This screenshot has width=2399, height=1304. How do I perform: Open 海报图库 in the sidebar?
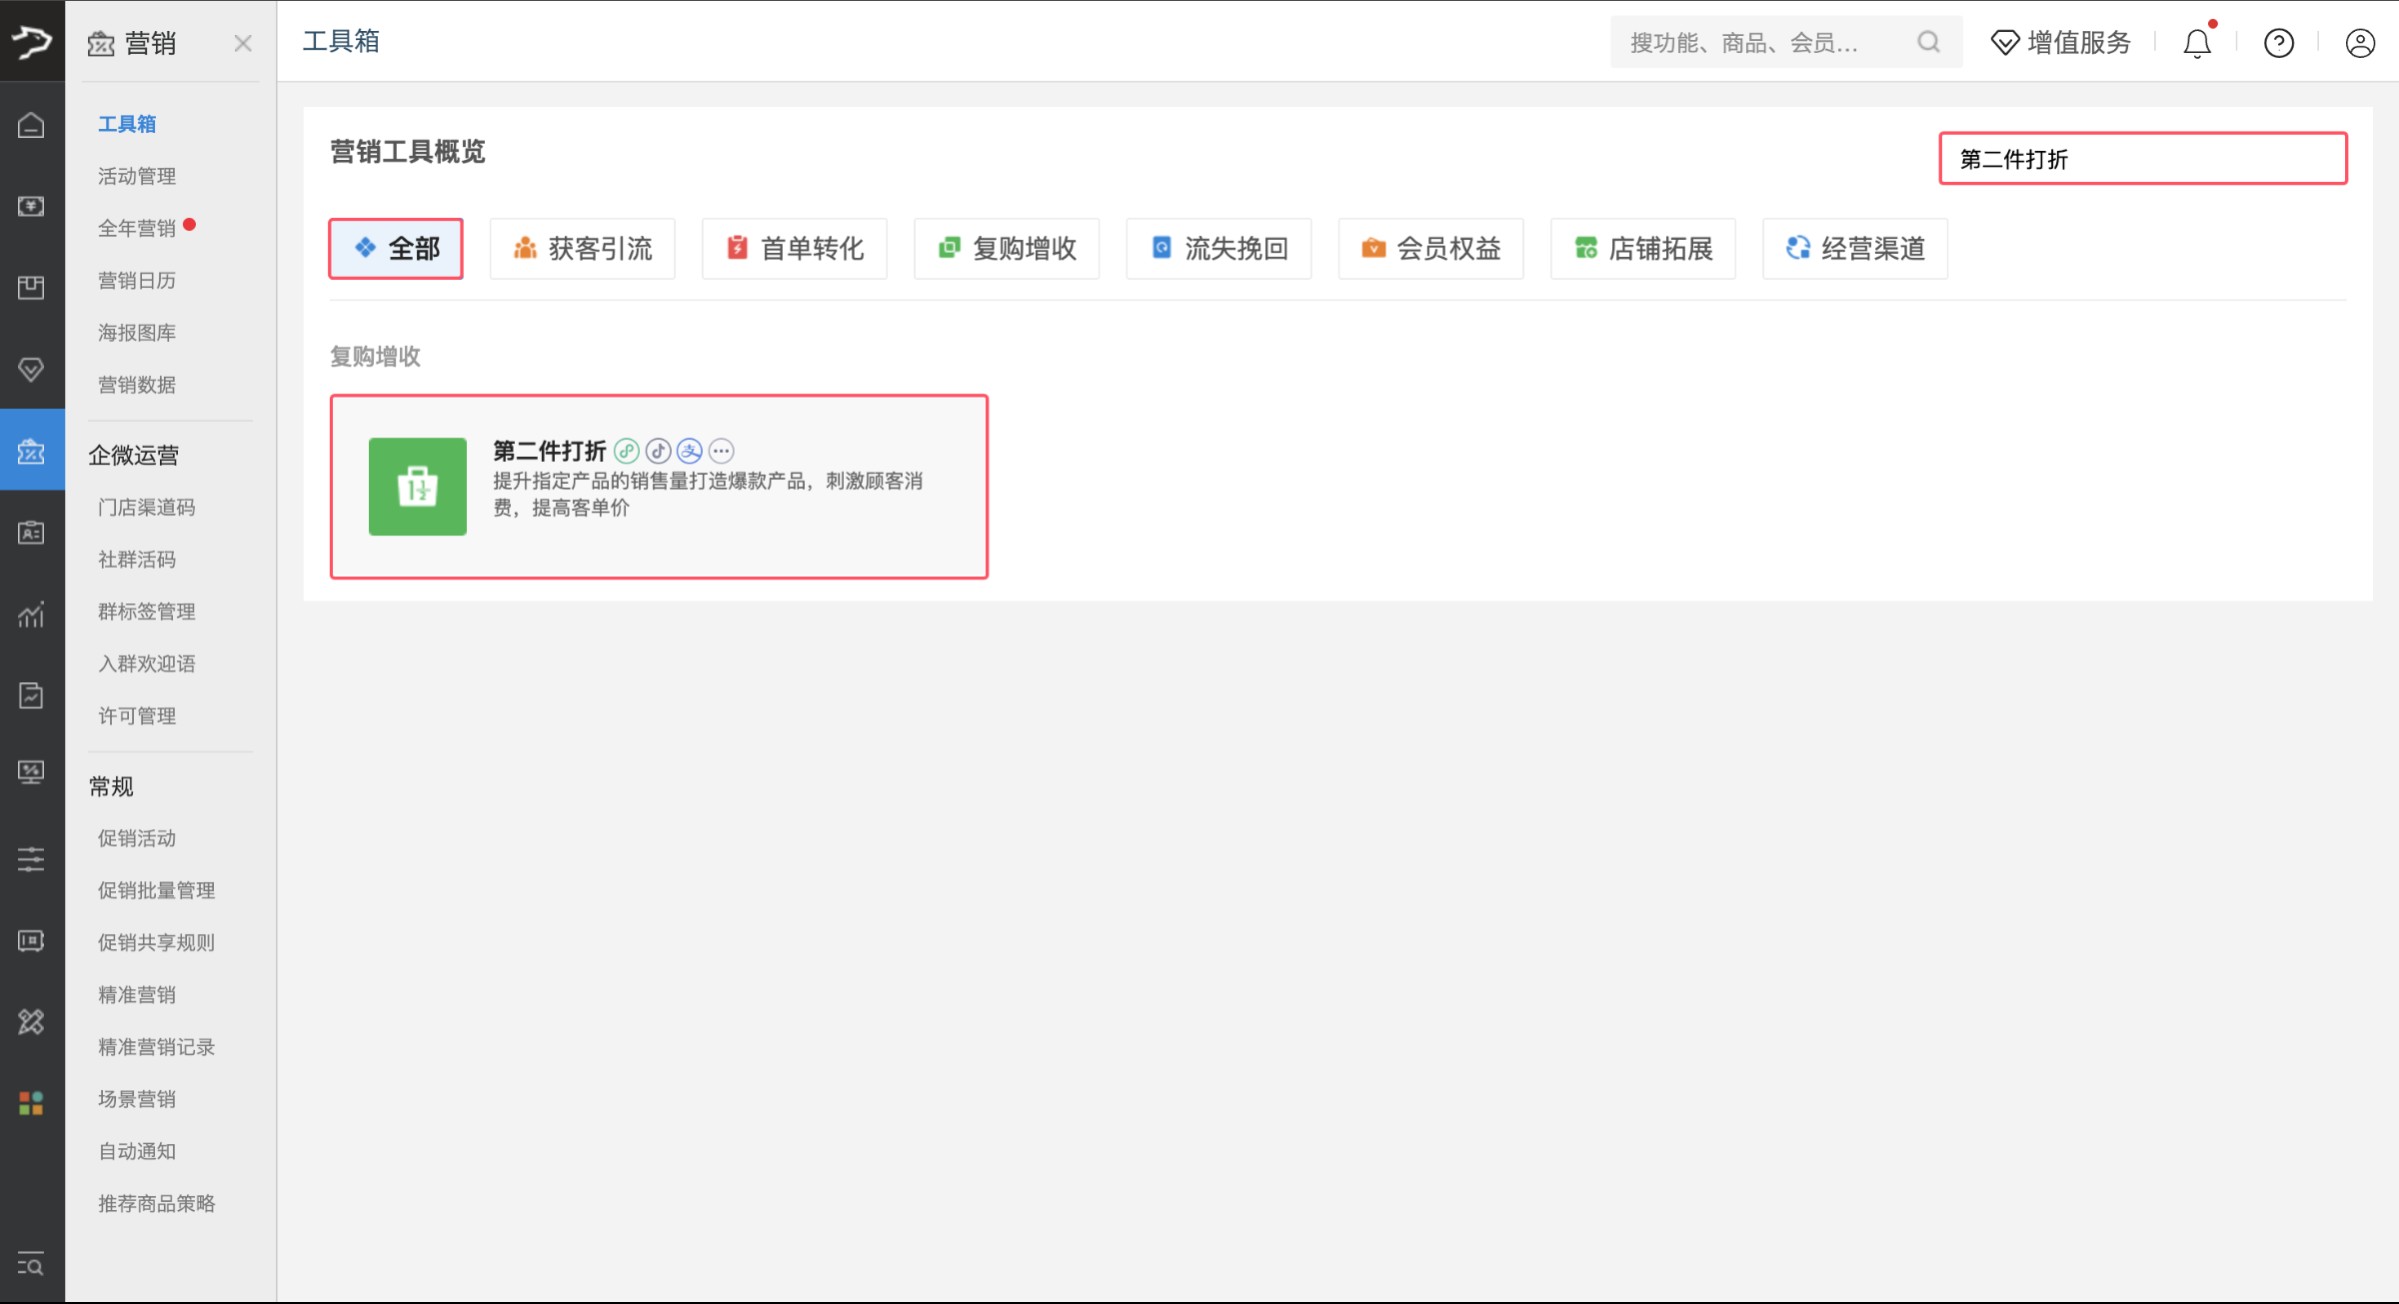tap(137, 332)
